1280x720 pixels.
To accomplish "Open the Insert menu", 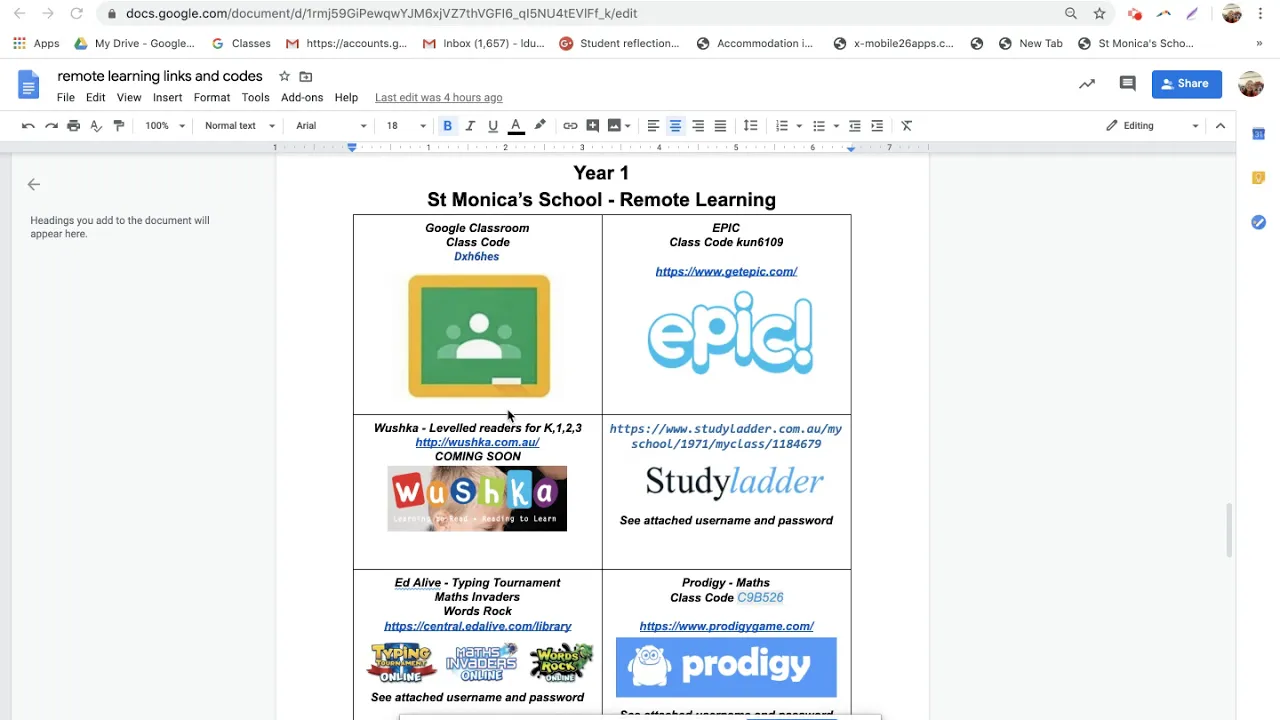I will click(x=167, y=98).
